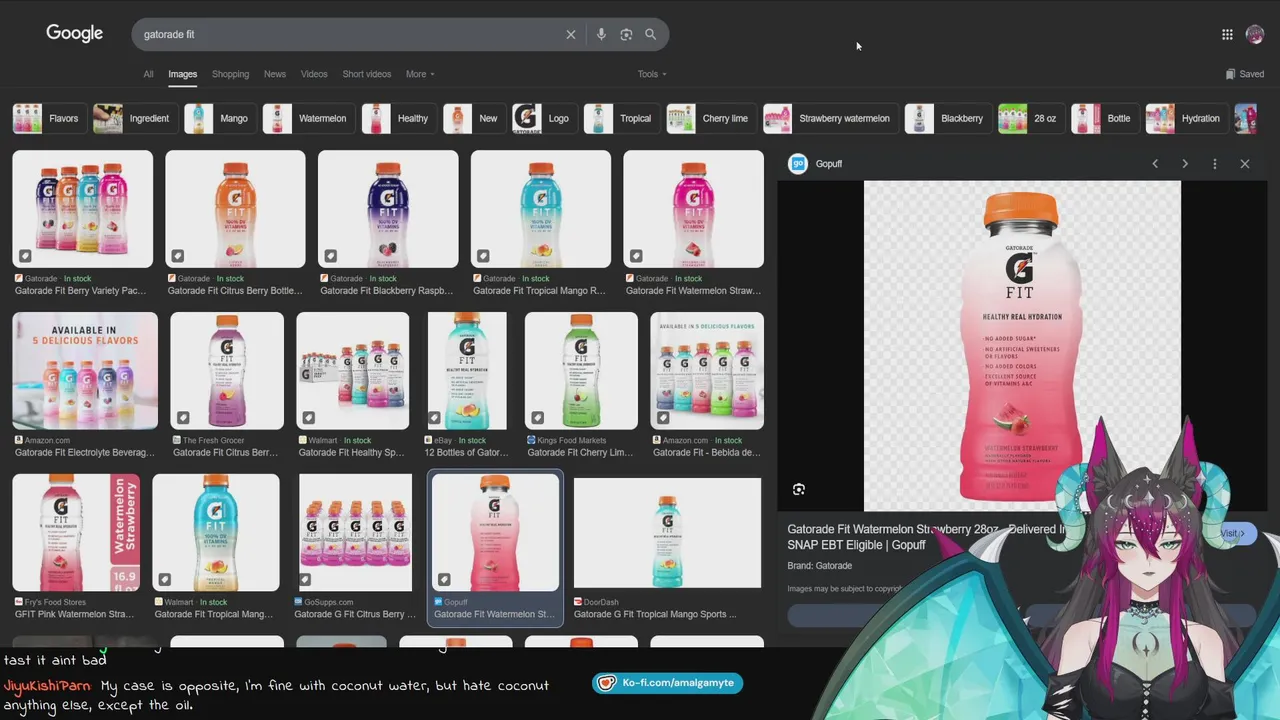Open the Walmart Healthy Sports pack thumbnail
1280x720 pixels.
tap(353, 371)
